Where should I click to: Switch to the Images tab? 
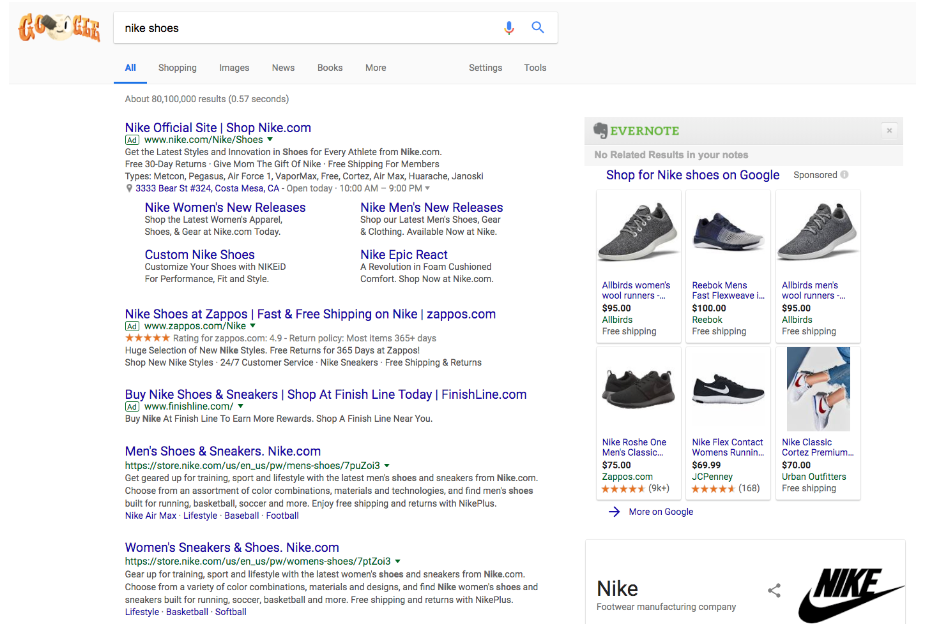234,68
